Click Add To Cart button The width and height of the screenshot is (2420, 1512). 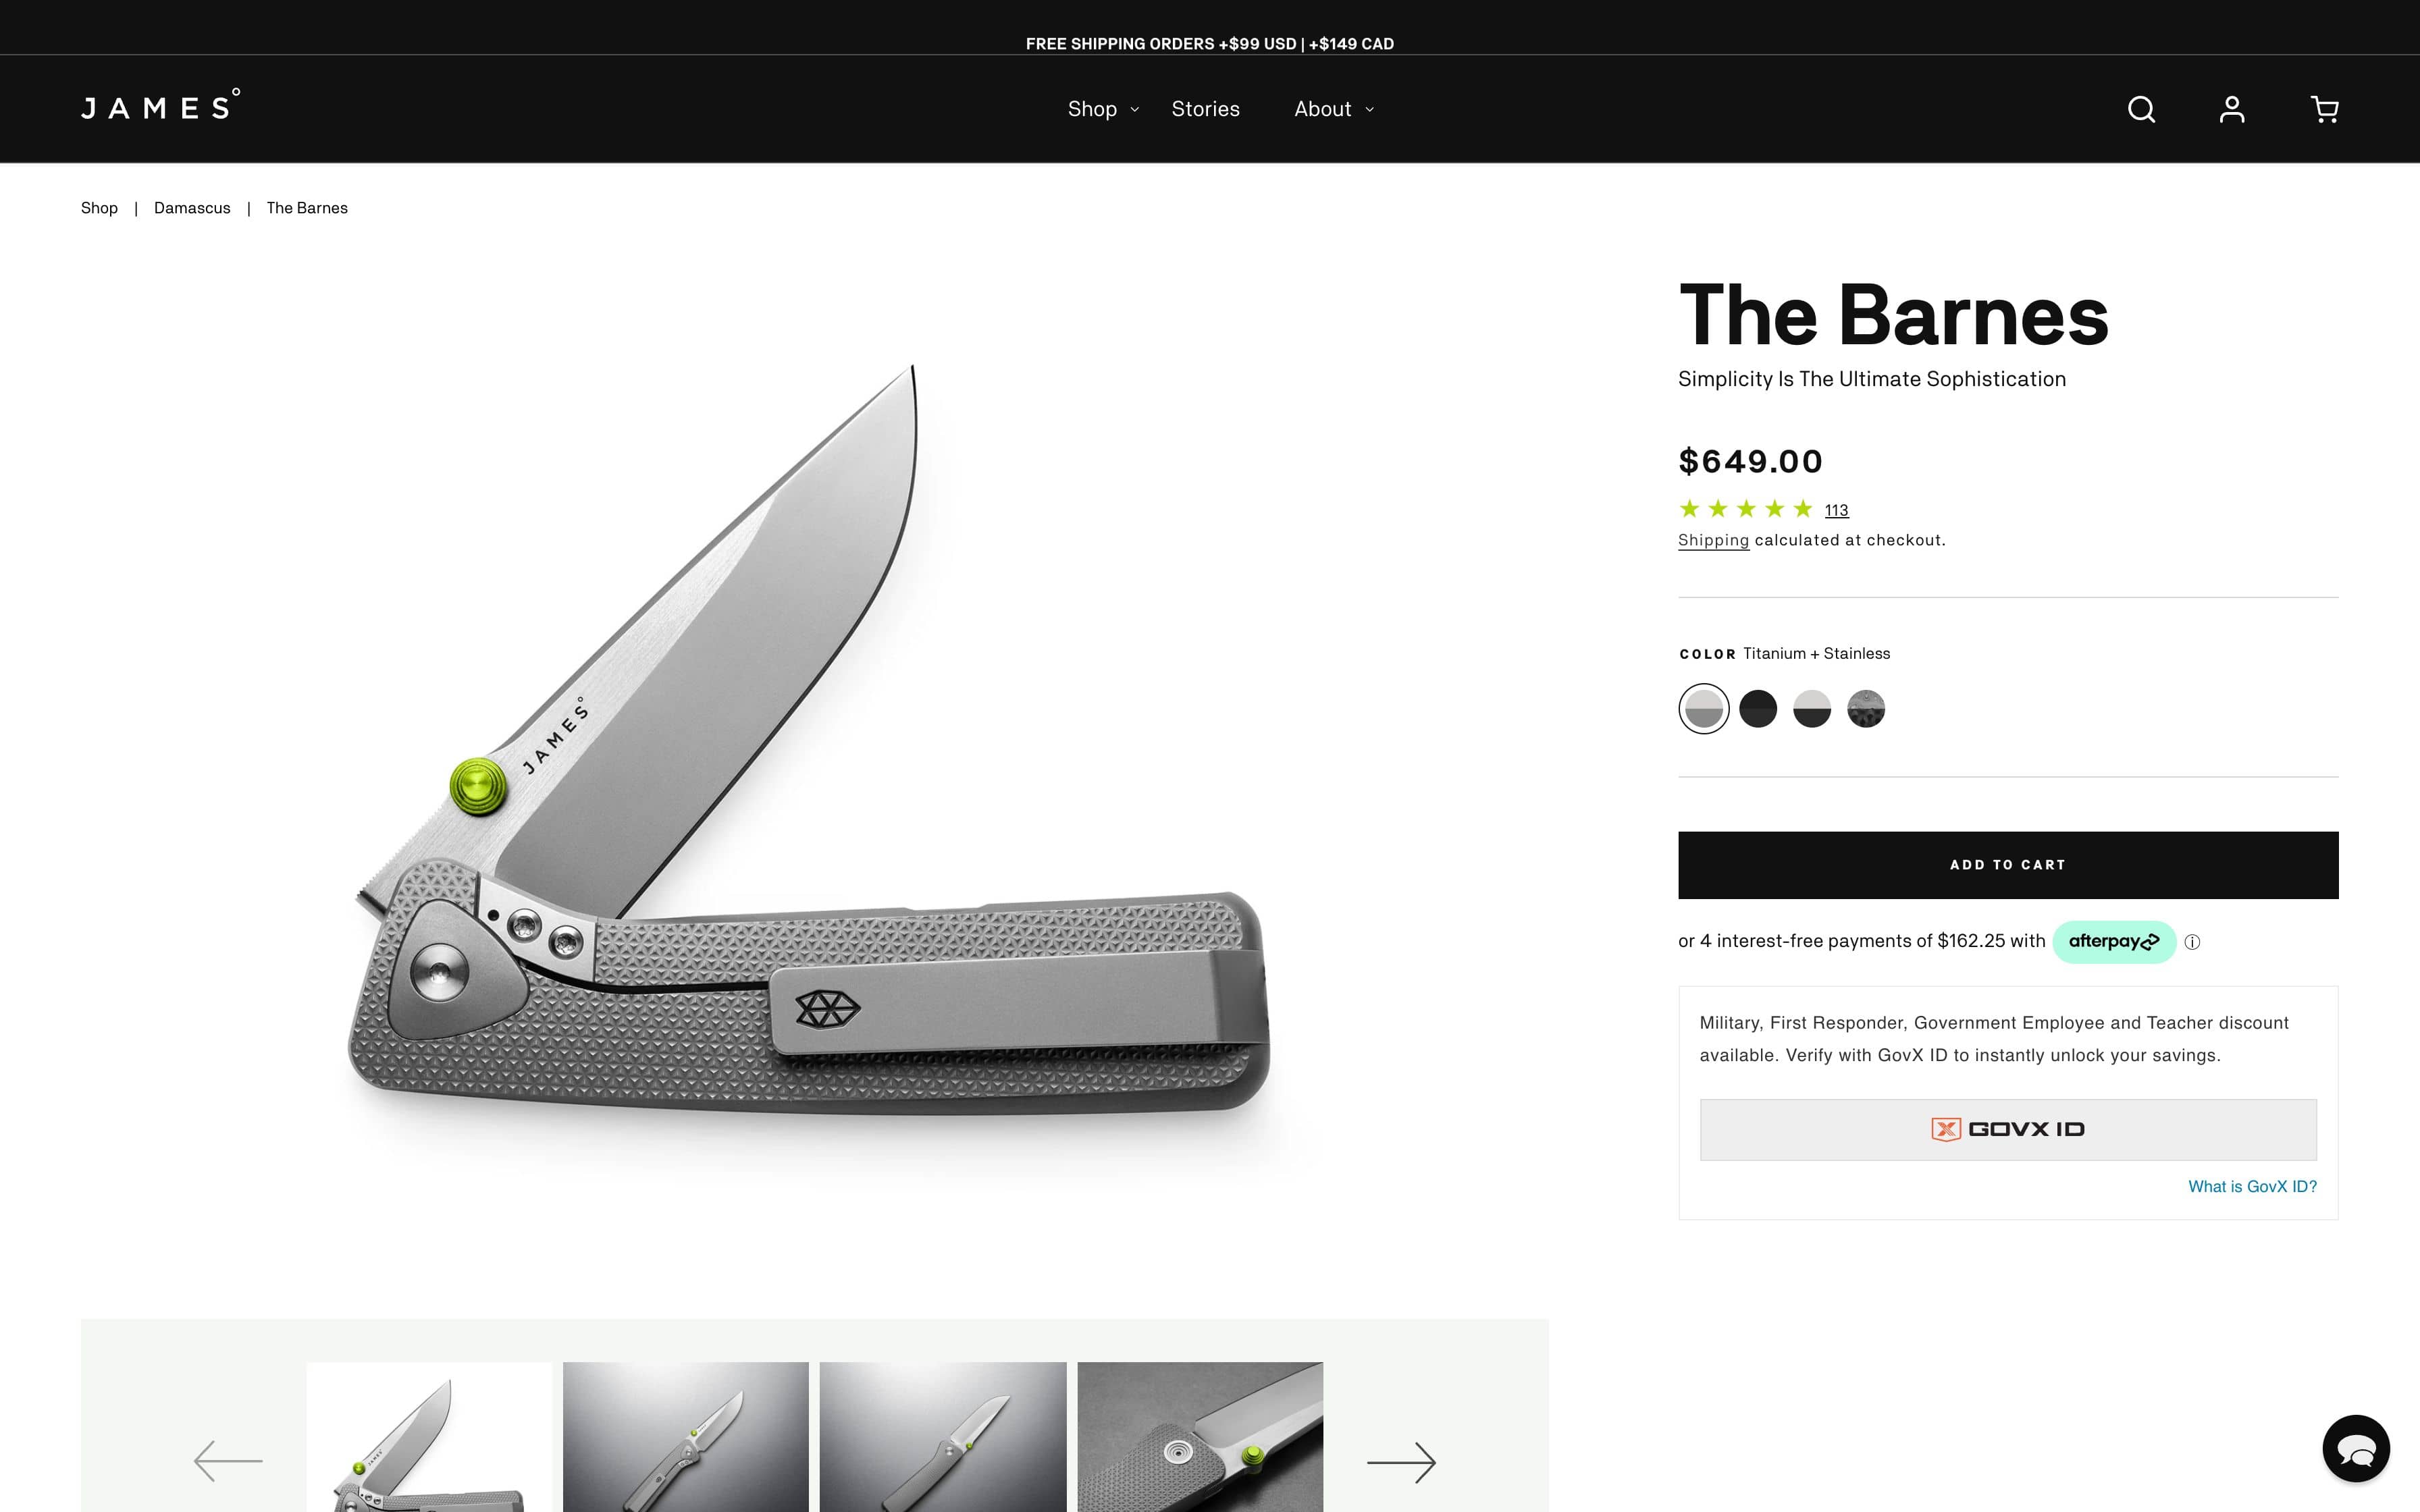point(2007,865)
